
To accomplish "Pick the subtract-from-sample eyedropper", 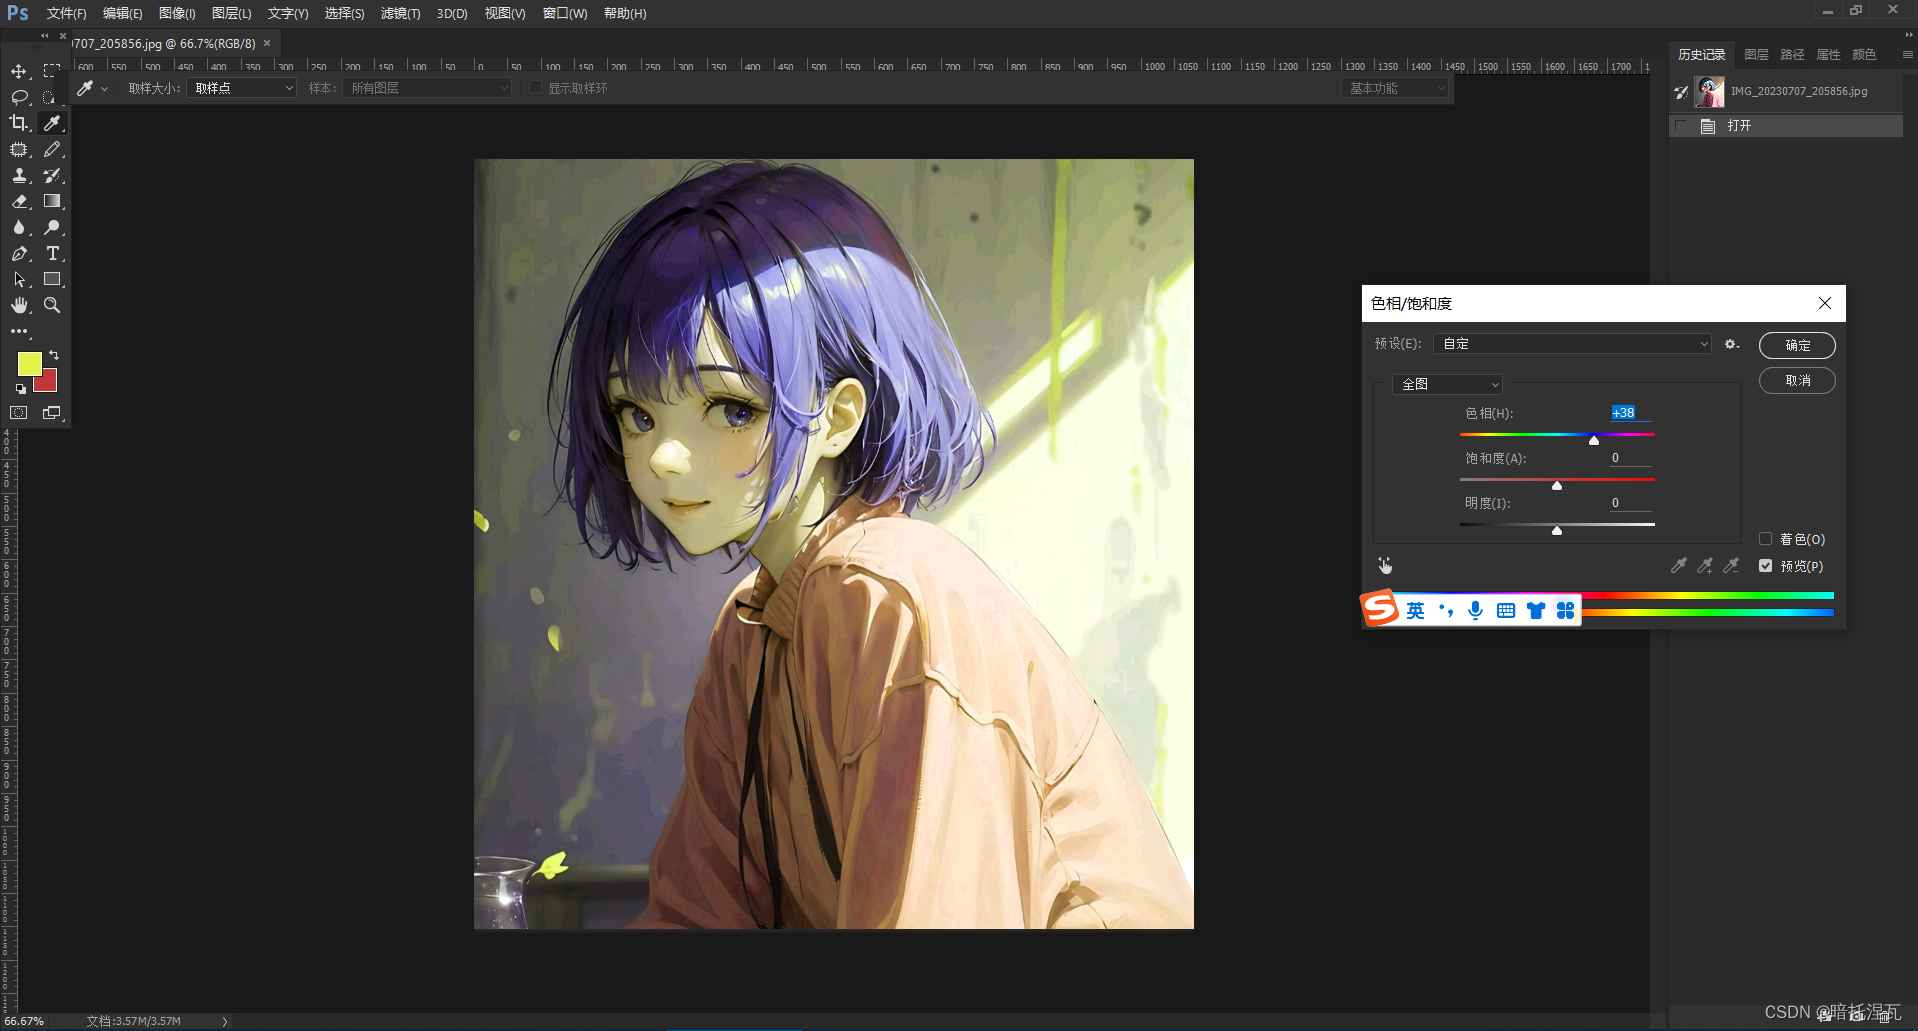I will click(1731, 566).
